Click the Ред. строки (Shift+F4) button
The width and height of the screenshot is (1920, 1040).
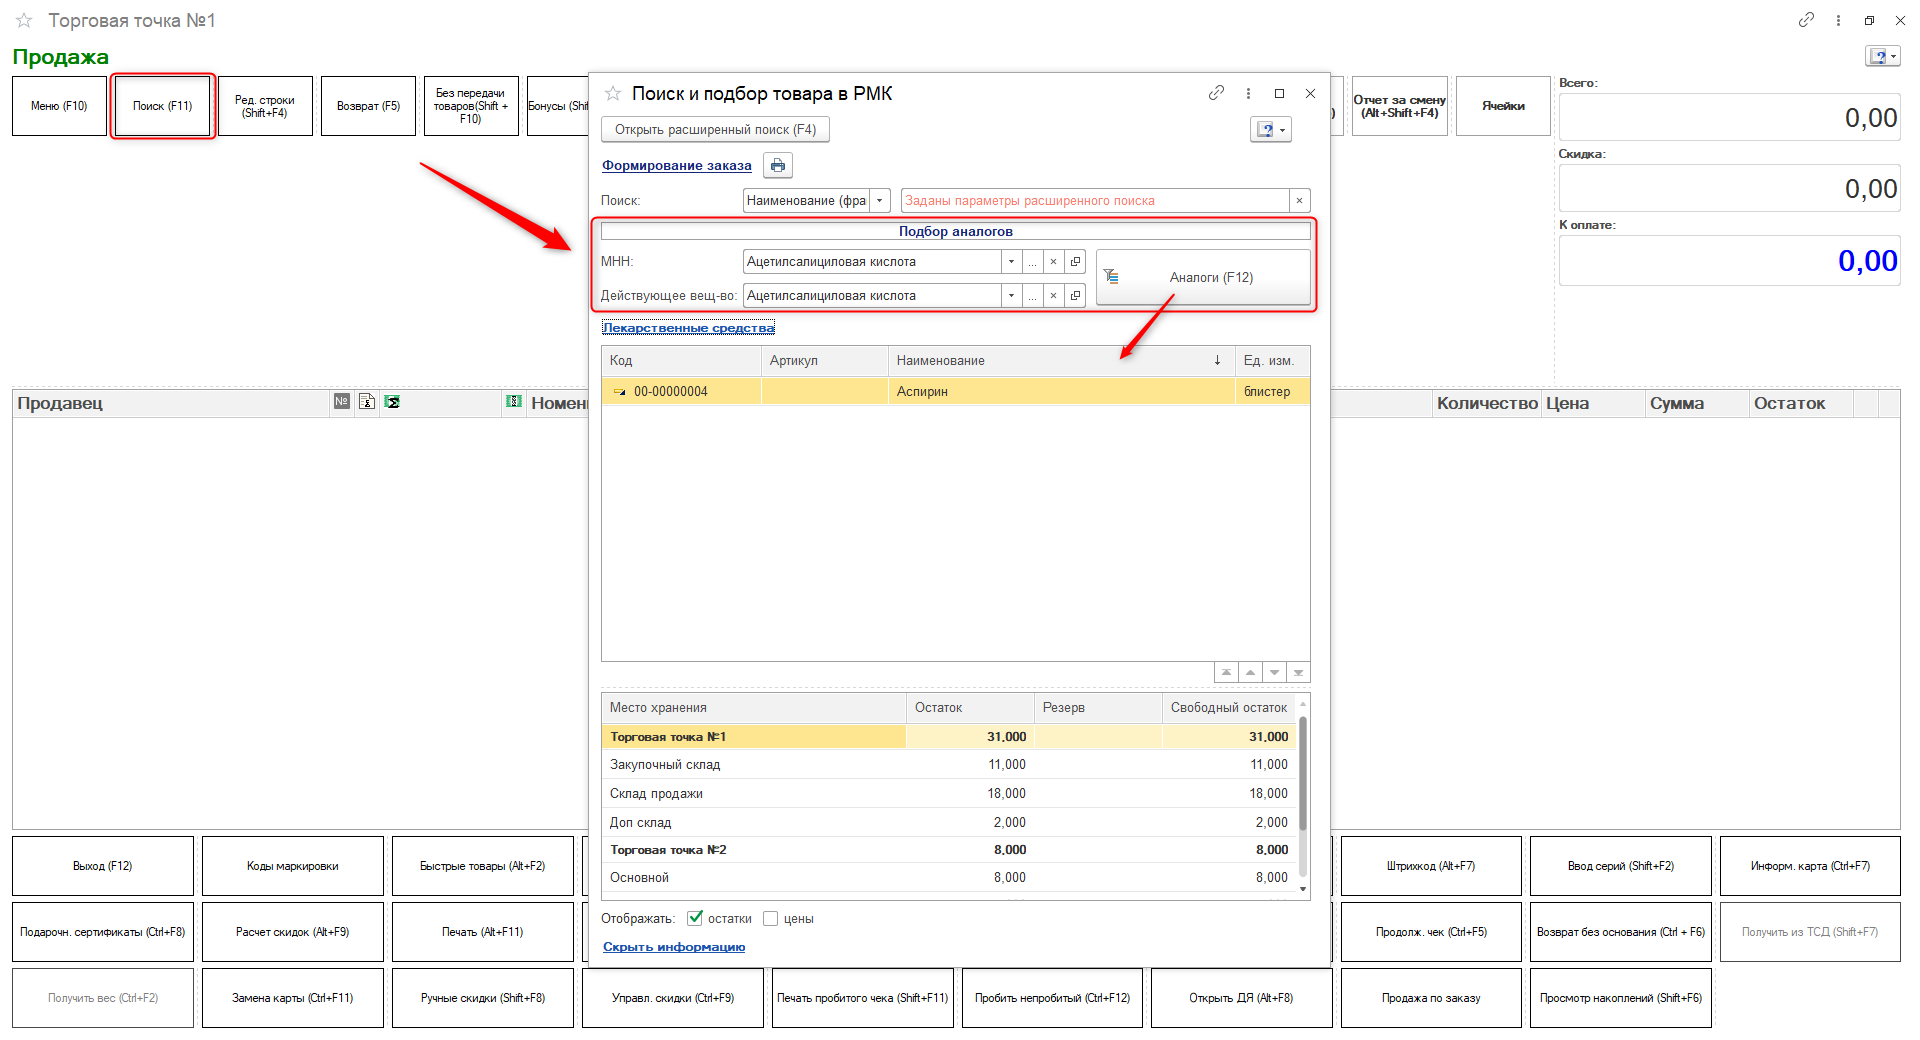[x=265, y=106]
